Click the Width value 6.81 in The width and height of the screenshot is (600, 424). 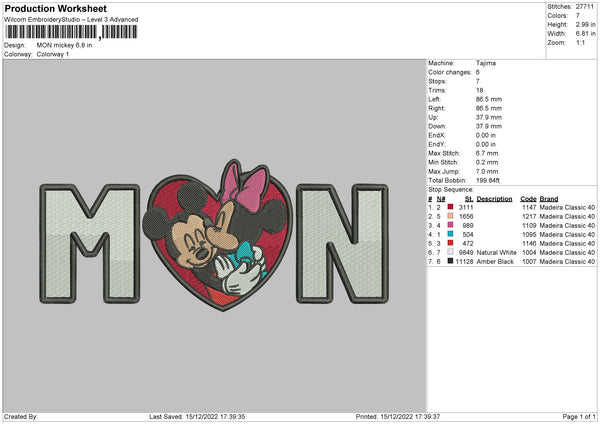(x=585, y=34)
